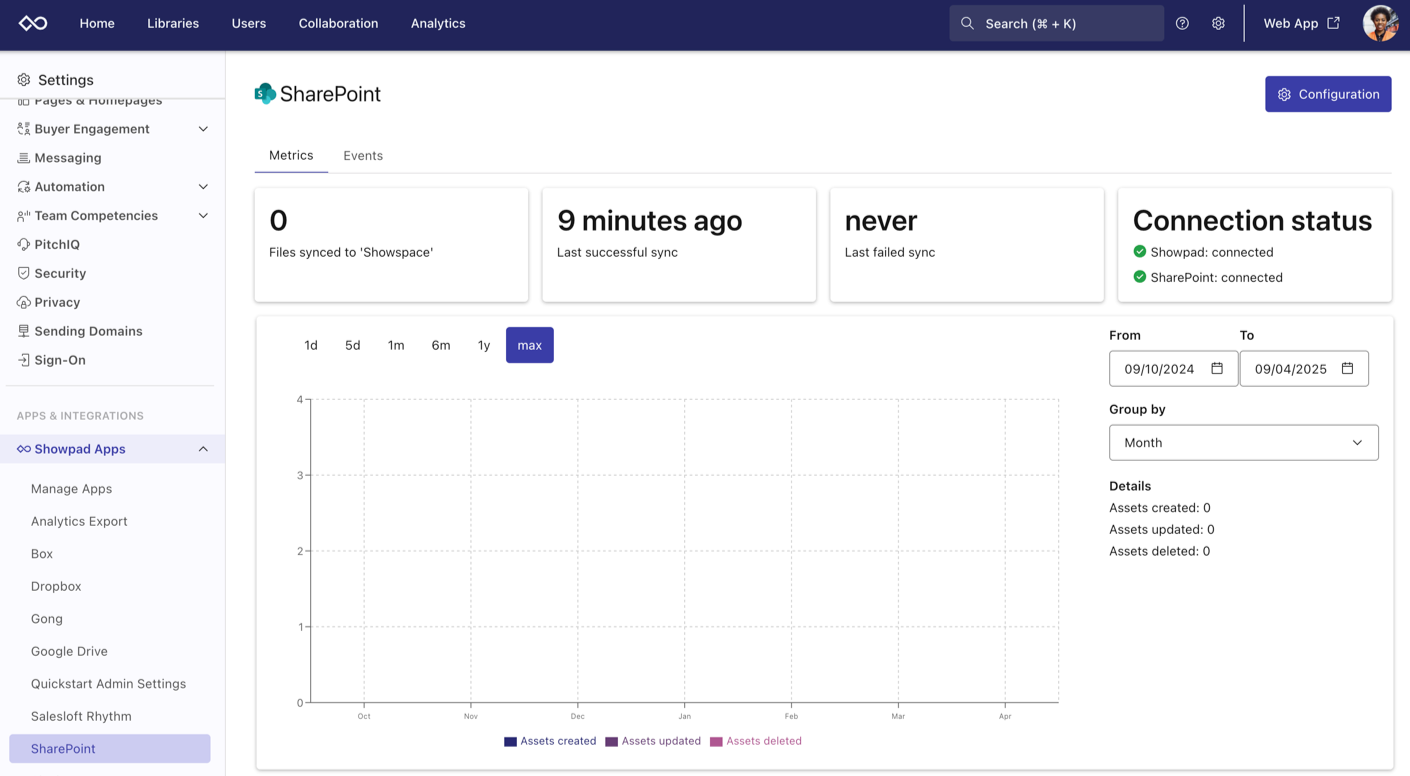This screenshot has height=776, width=1410.
Task: Switch to the Events tab
Action: pos(363,155)
